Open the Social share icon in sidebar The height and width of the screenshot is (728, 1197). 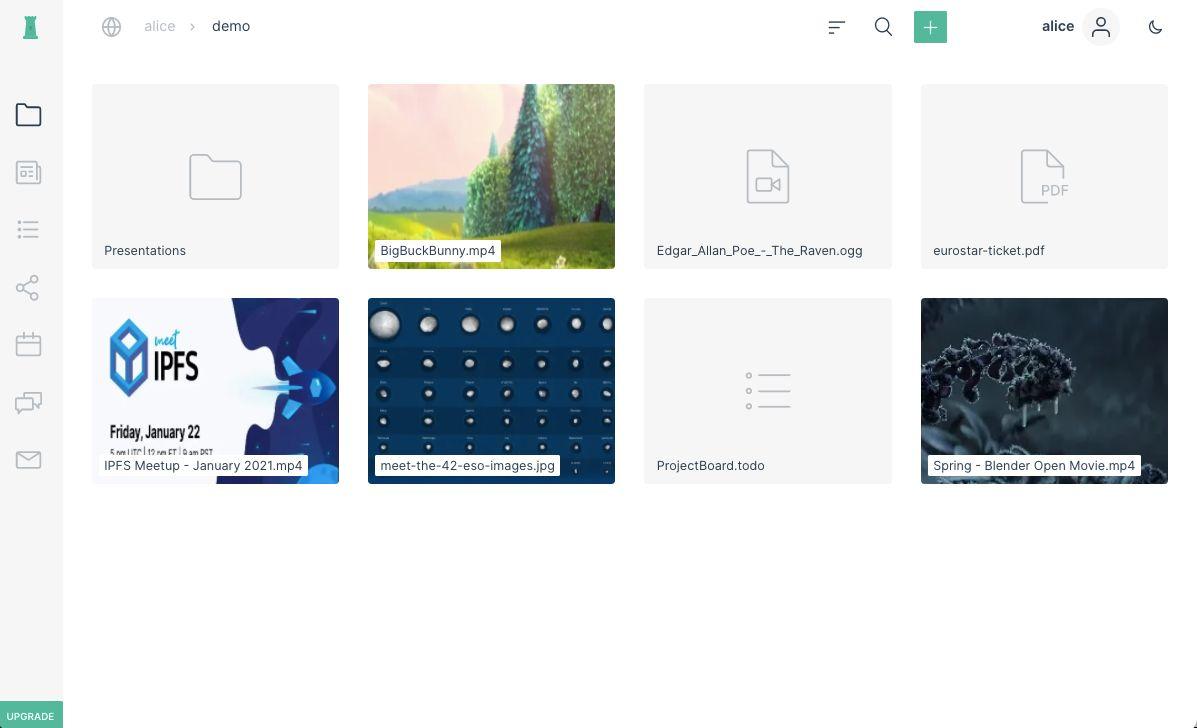click(27, 288)
